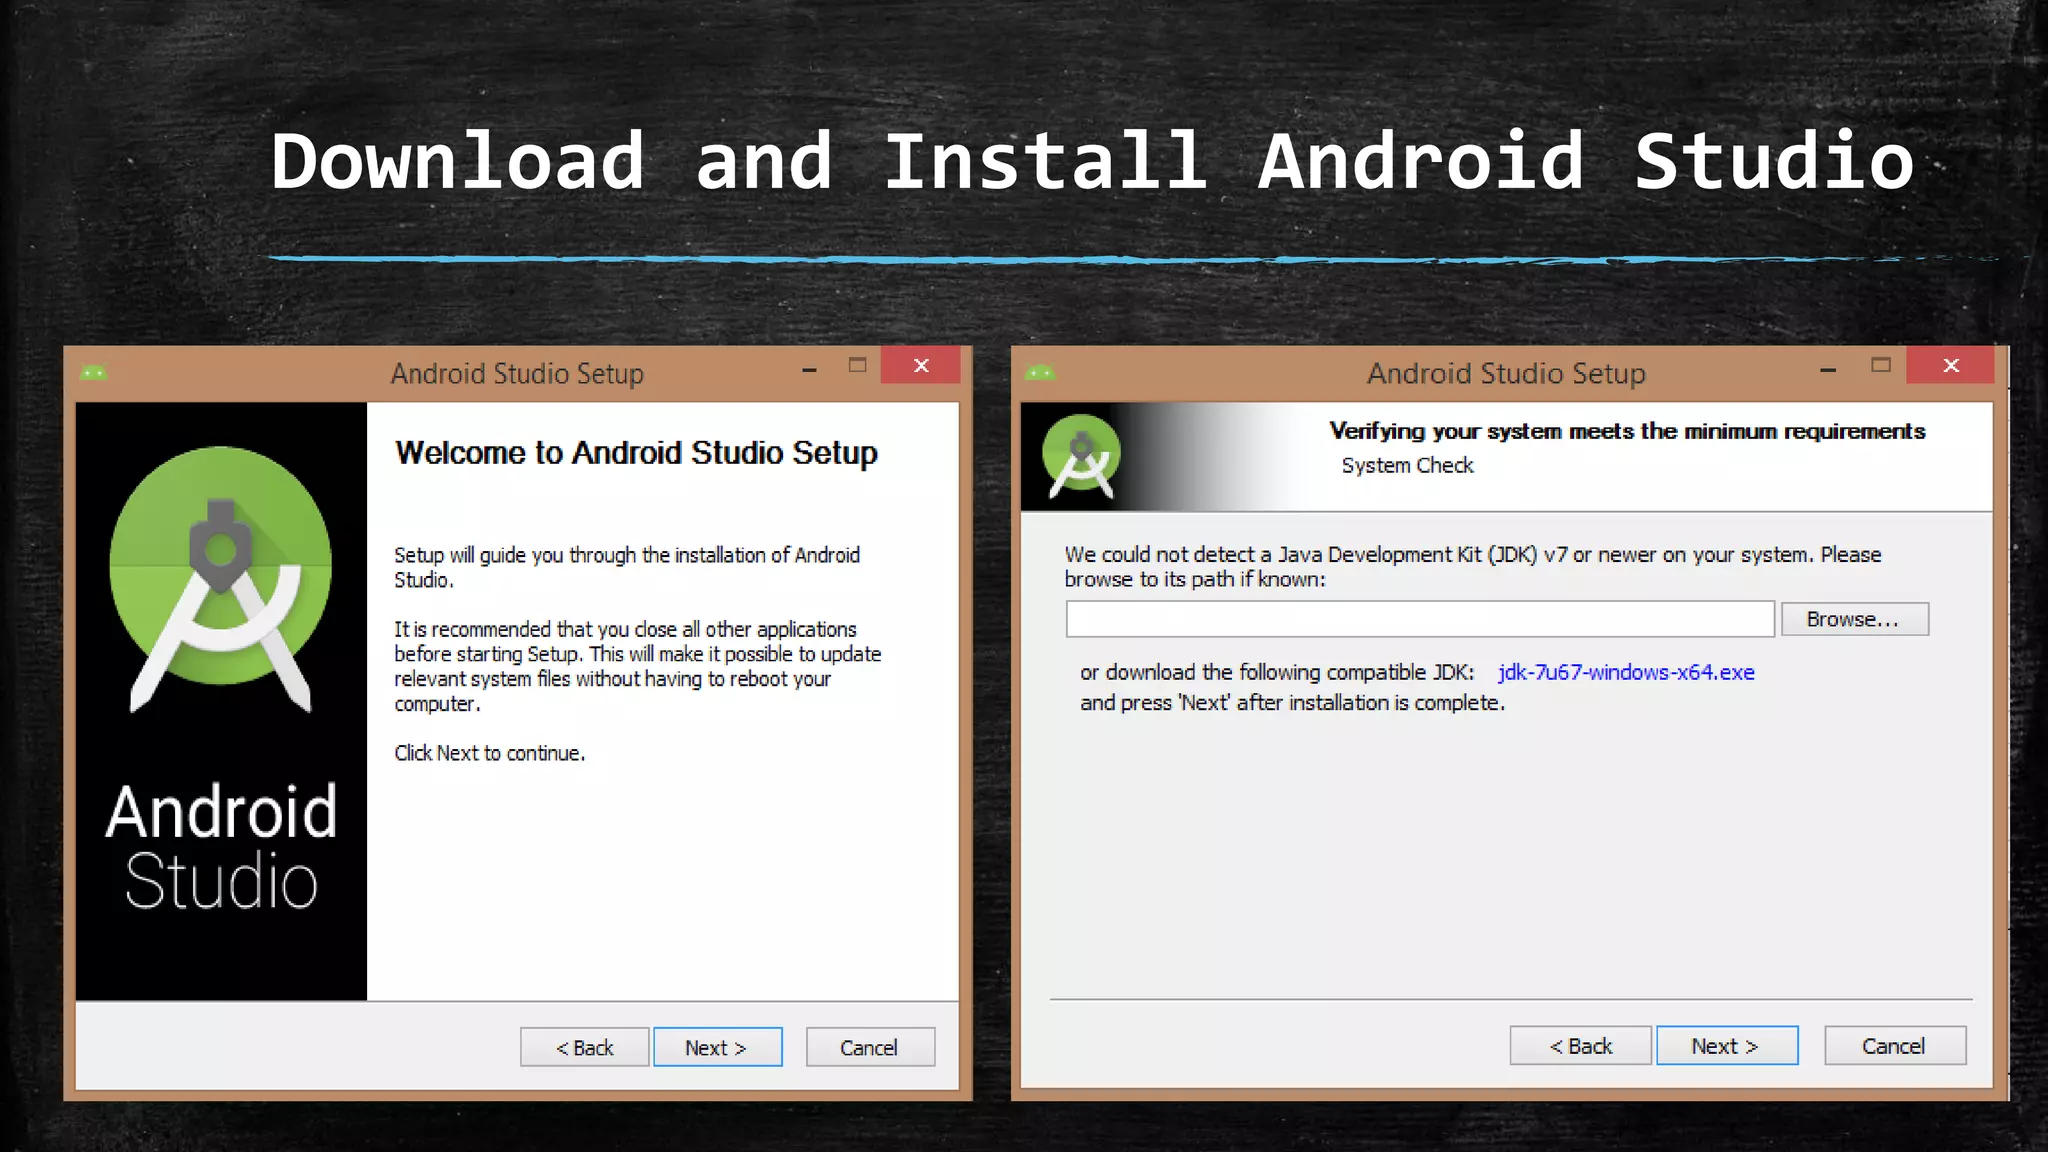
Task: Click the Android Studio logo in System Check header
Action: coord(1081,456)
